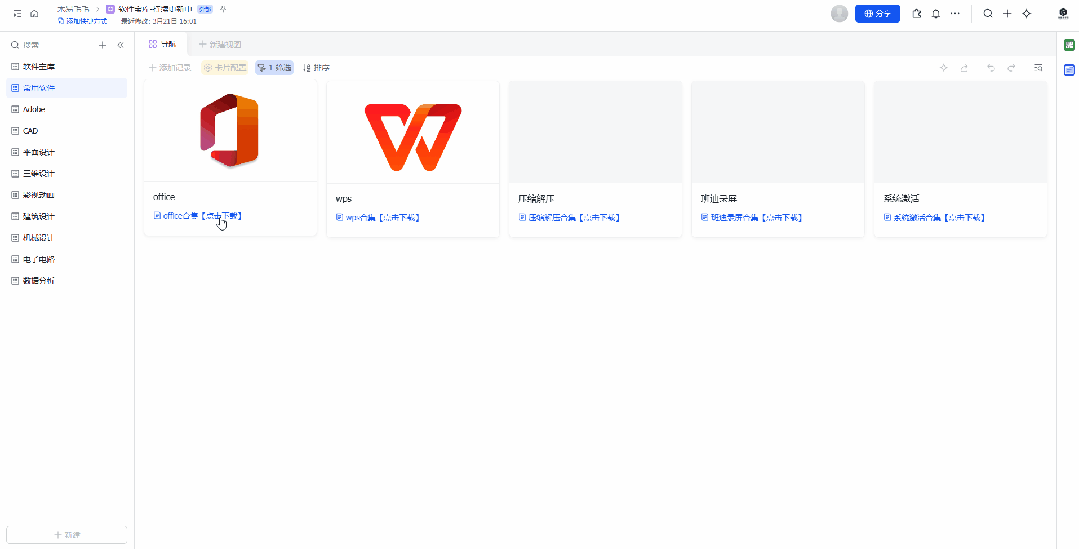Click the first breadcrumb folder name
The height and width of the screenshot is (549, 1079).
73,9
